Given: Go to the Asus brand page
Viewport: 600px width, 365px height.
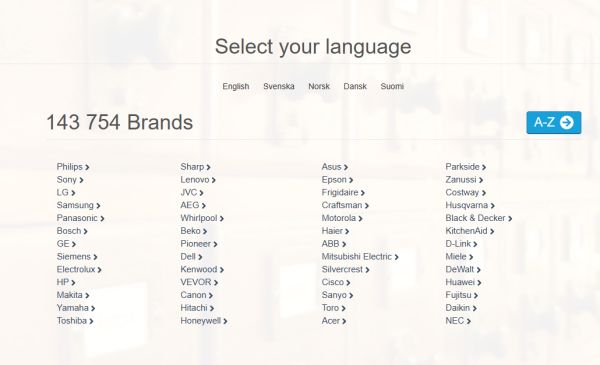Looking at the screenshot, I should [334, 167].
